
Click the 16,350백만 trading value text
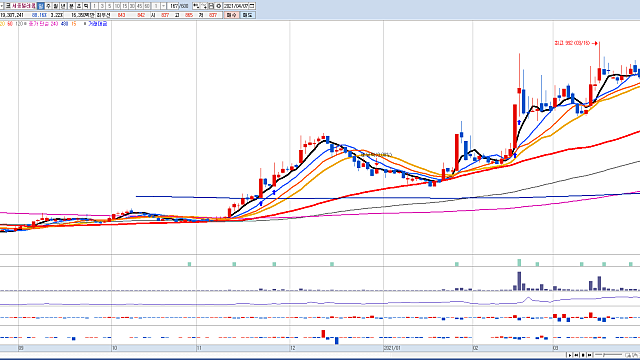pyautogui.click(x=83, y=15)
